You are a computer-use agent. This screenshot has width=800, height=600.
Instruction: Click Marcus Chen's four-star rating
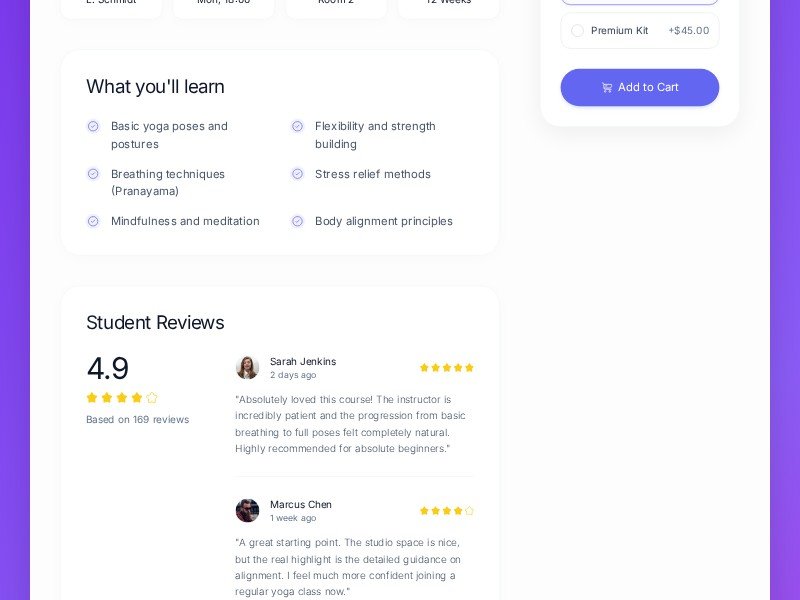point(446,511)
